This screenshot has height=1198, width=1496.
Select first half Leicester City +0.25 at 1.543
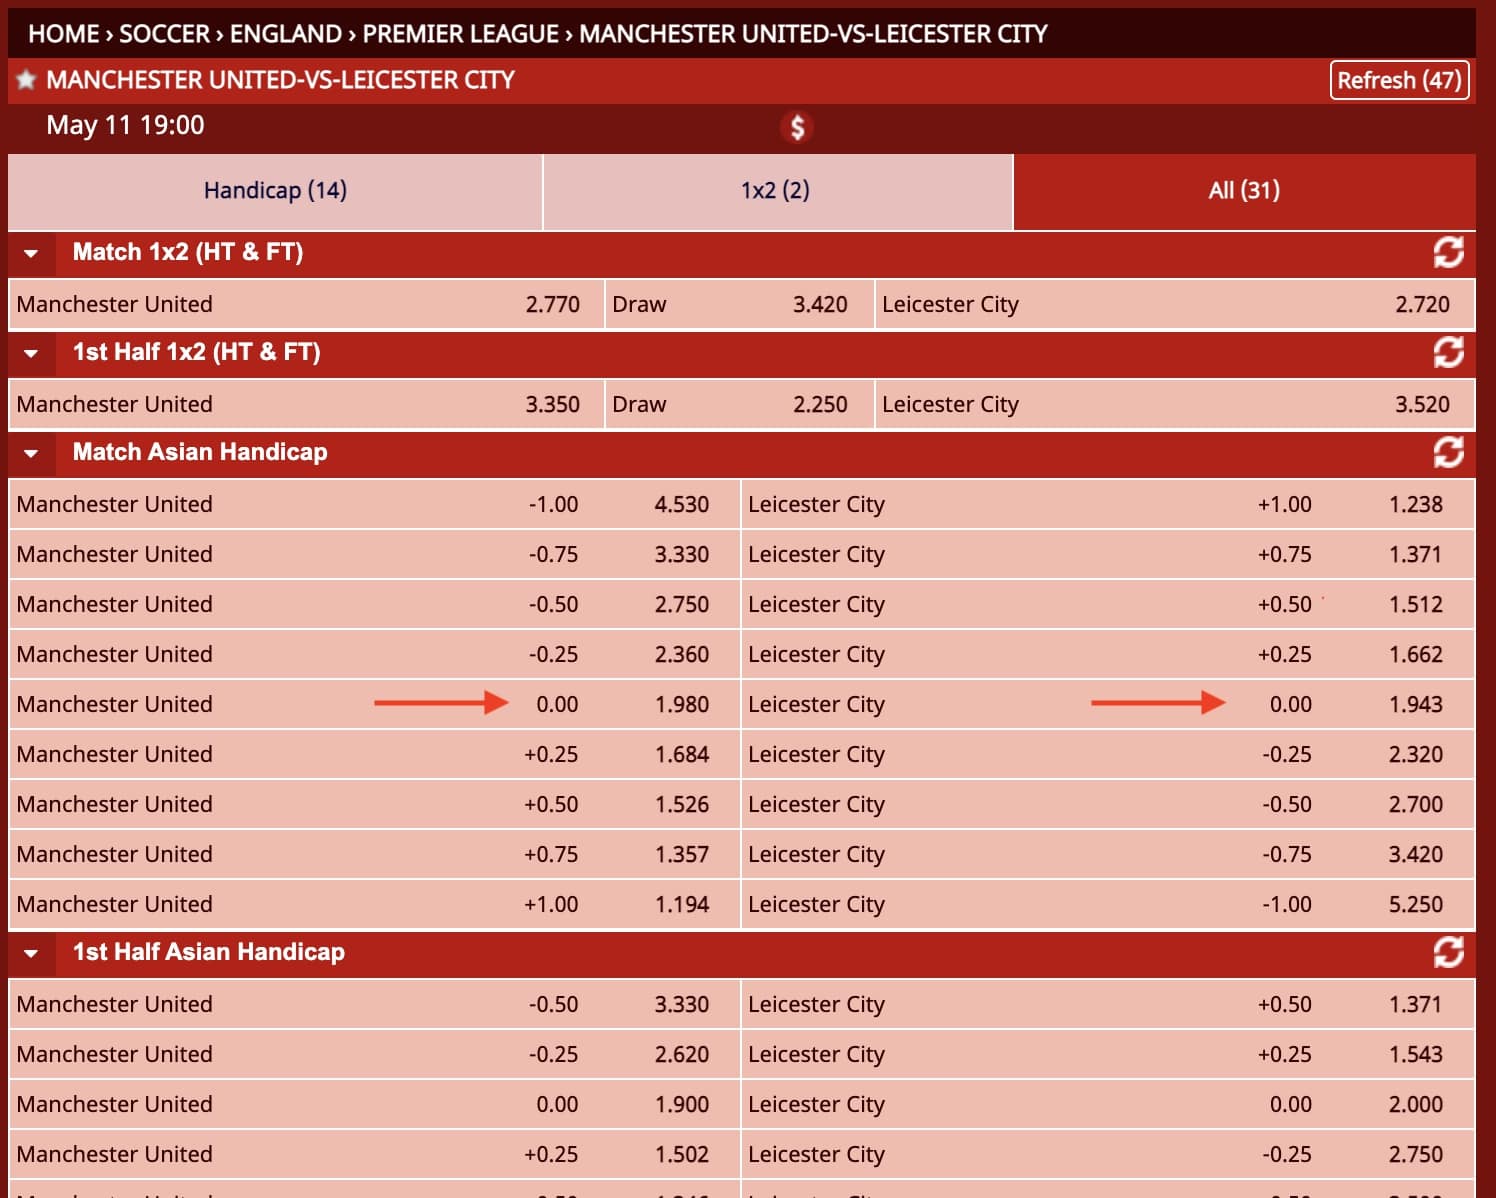1108,1054
